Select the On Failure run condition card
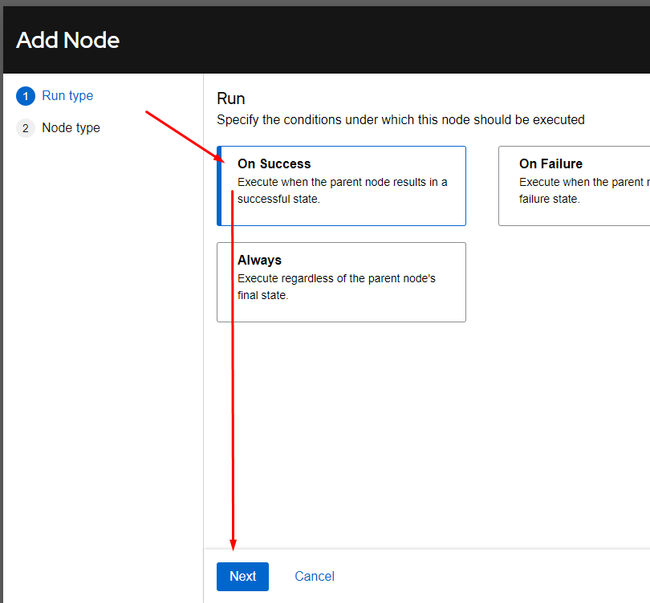This screenshot has height=603, width=650. 574,186
